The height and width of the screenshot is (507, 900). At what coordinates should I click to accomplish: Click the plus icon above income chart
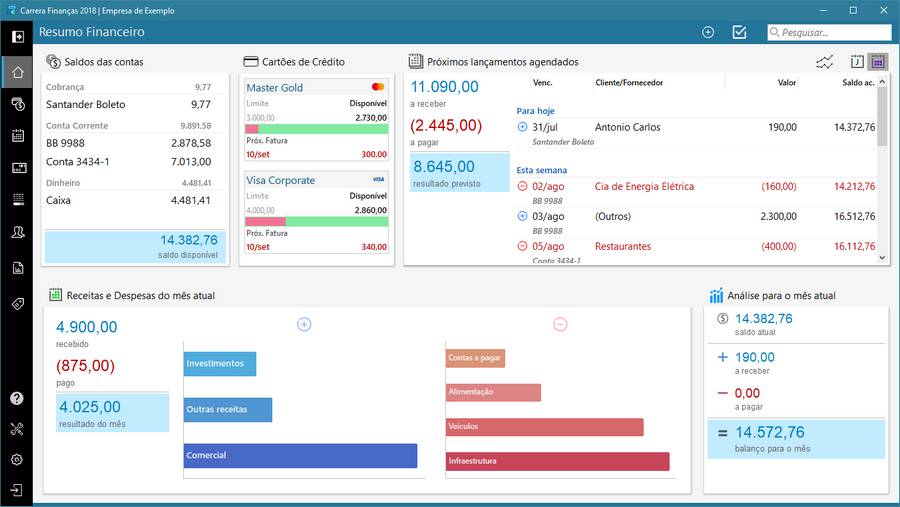click(304, 324)
